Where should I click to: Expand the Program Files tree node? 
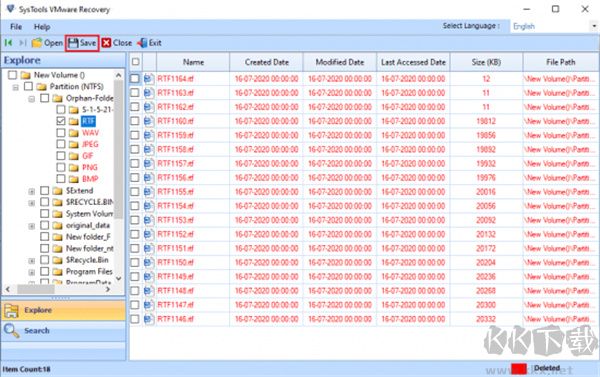point(32,273)
